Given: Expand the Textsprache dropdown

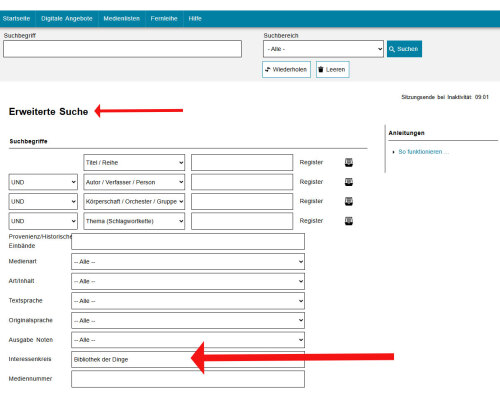Looking at the screenshot, I should (188, 301).
